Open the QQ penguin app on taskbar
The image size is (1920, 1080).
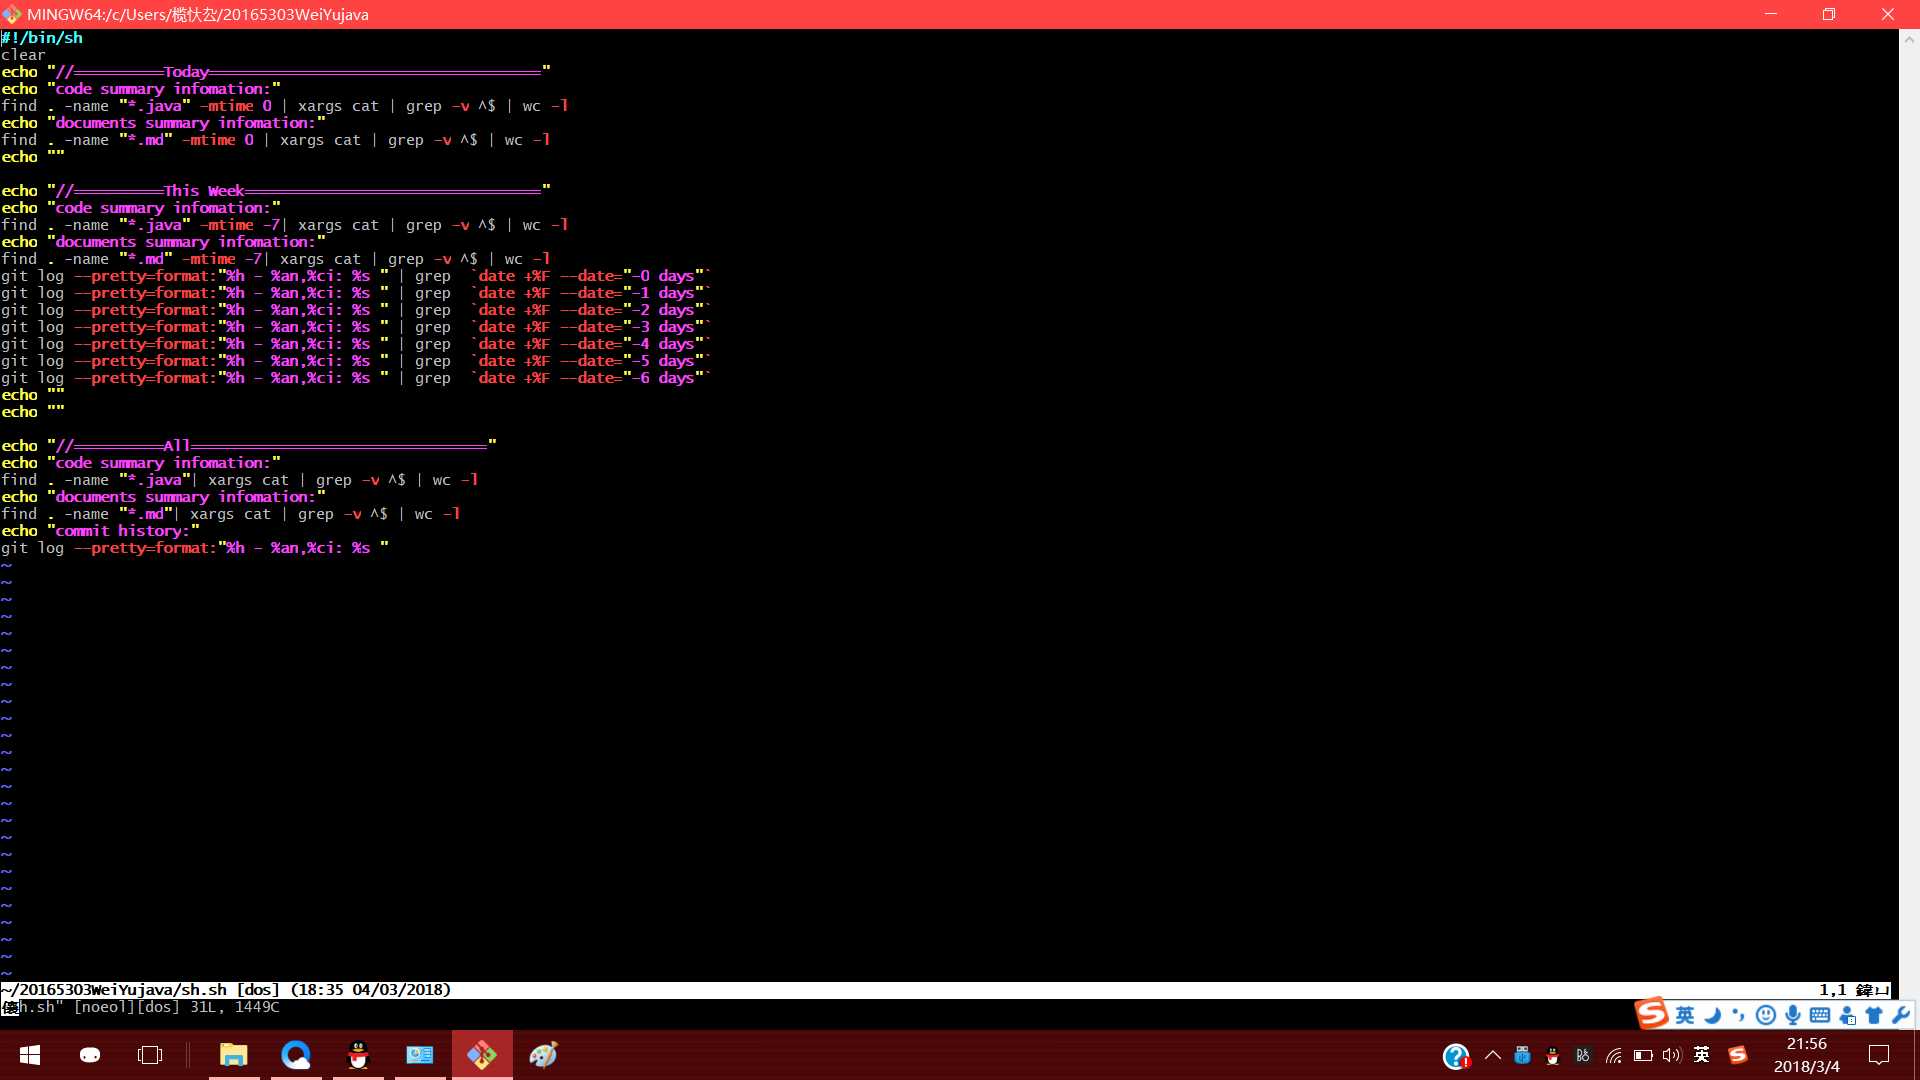tap(358, 1055)
